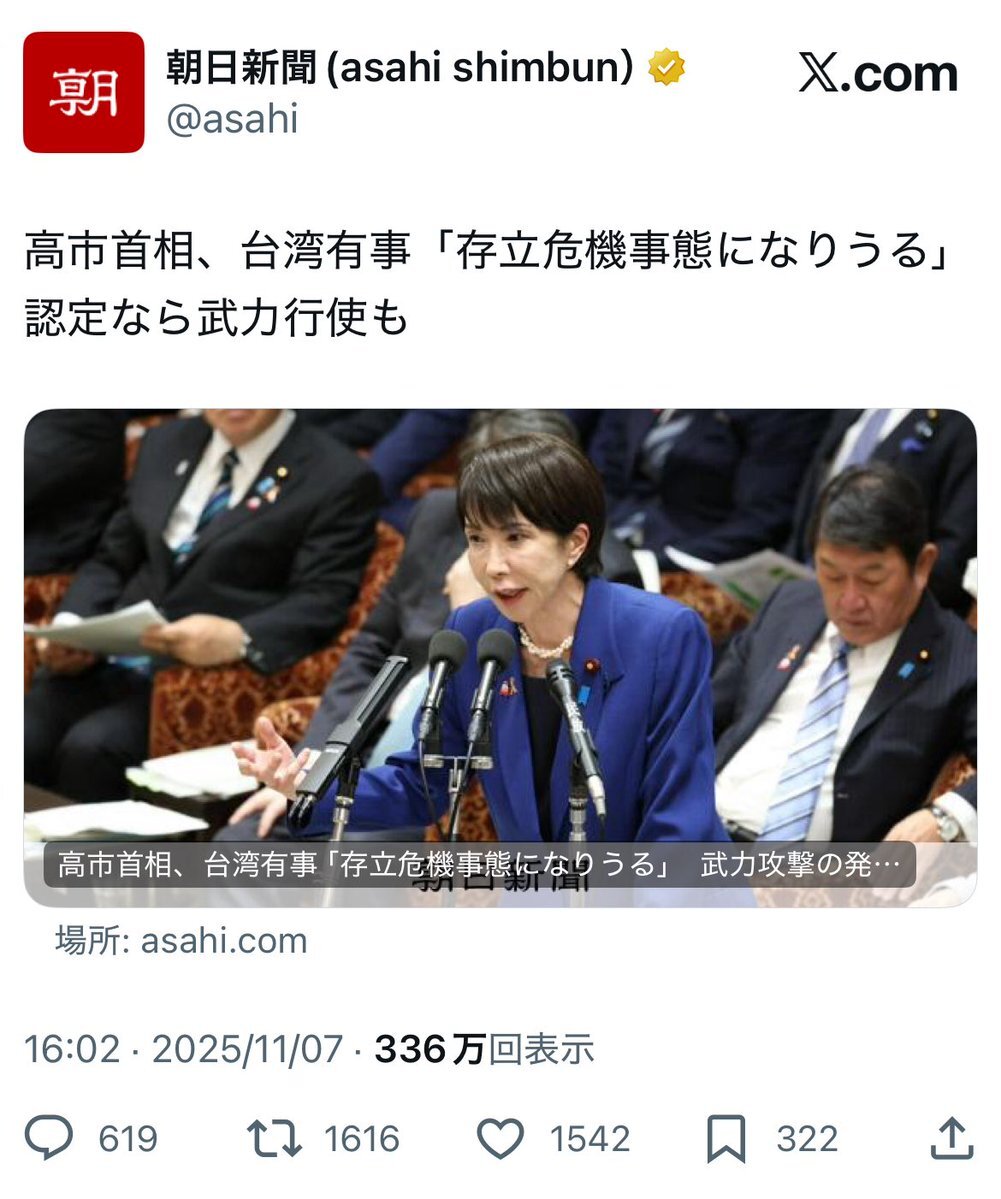1001x1199 pixels.
Task: Click the gold verified badge
Action: [666, 67]
